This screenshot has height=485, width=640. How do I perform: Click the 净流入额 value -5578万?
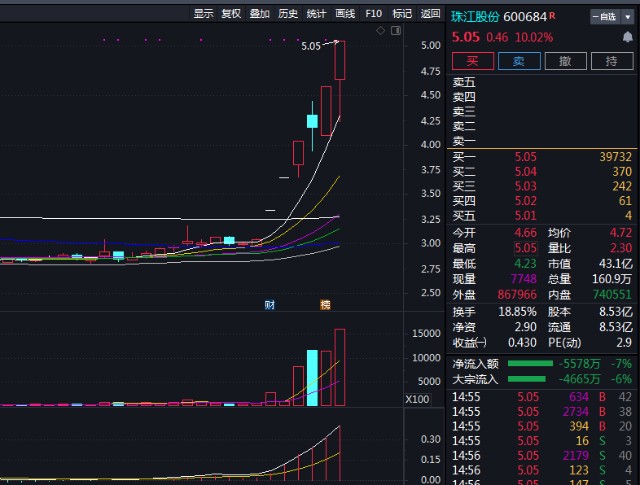click(x=579, y=364)
